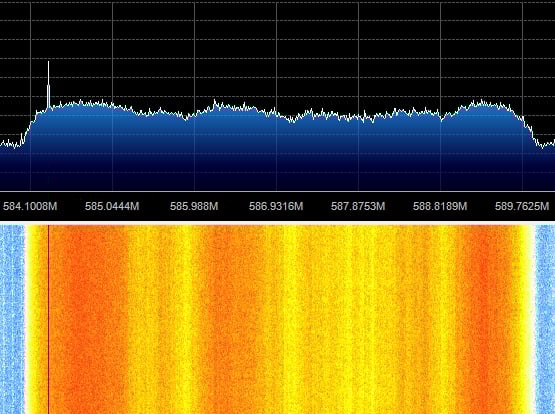The width and height of the screenshot is (555, 414).
Task: Click the dark orange band at waterfall left
Action: click(x=87, y=318)
